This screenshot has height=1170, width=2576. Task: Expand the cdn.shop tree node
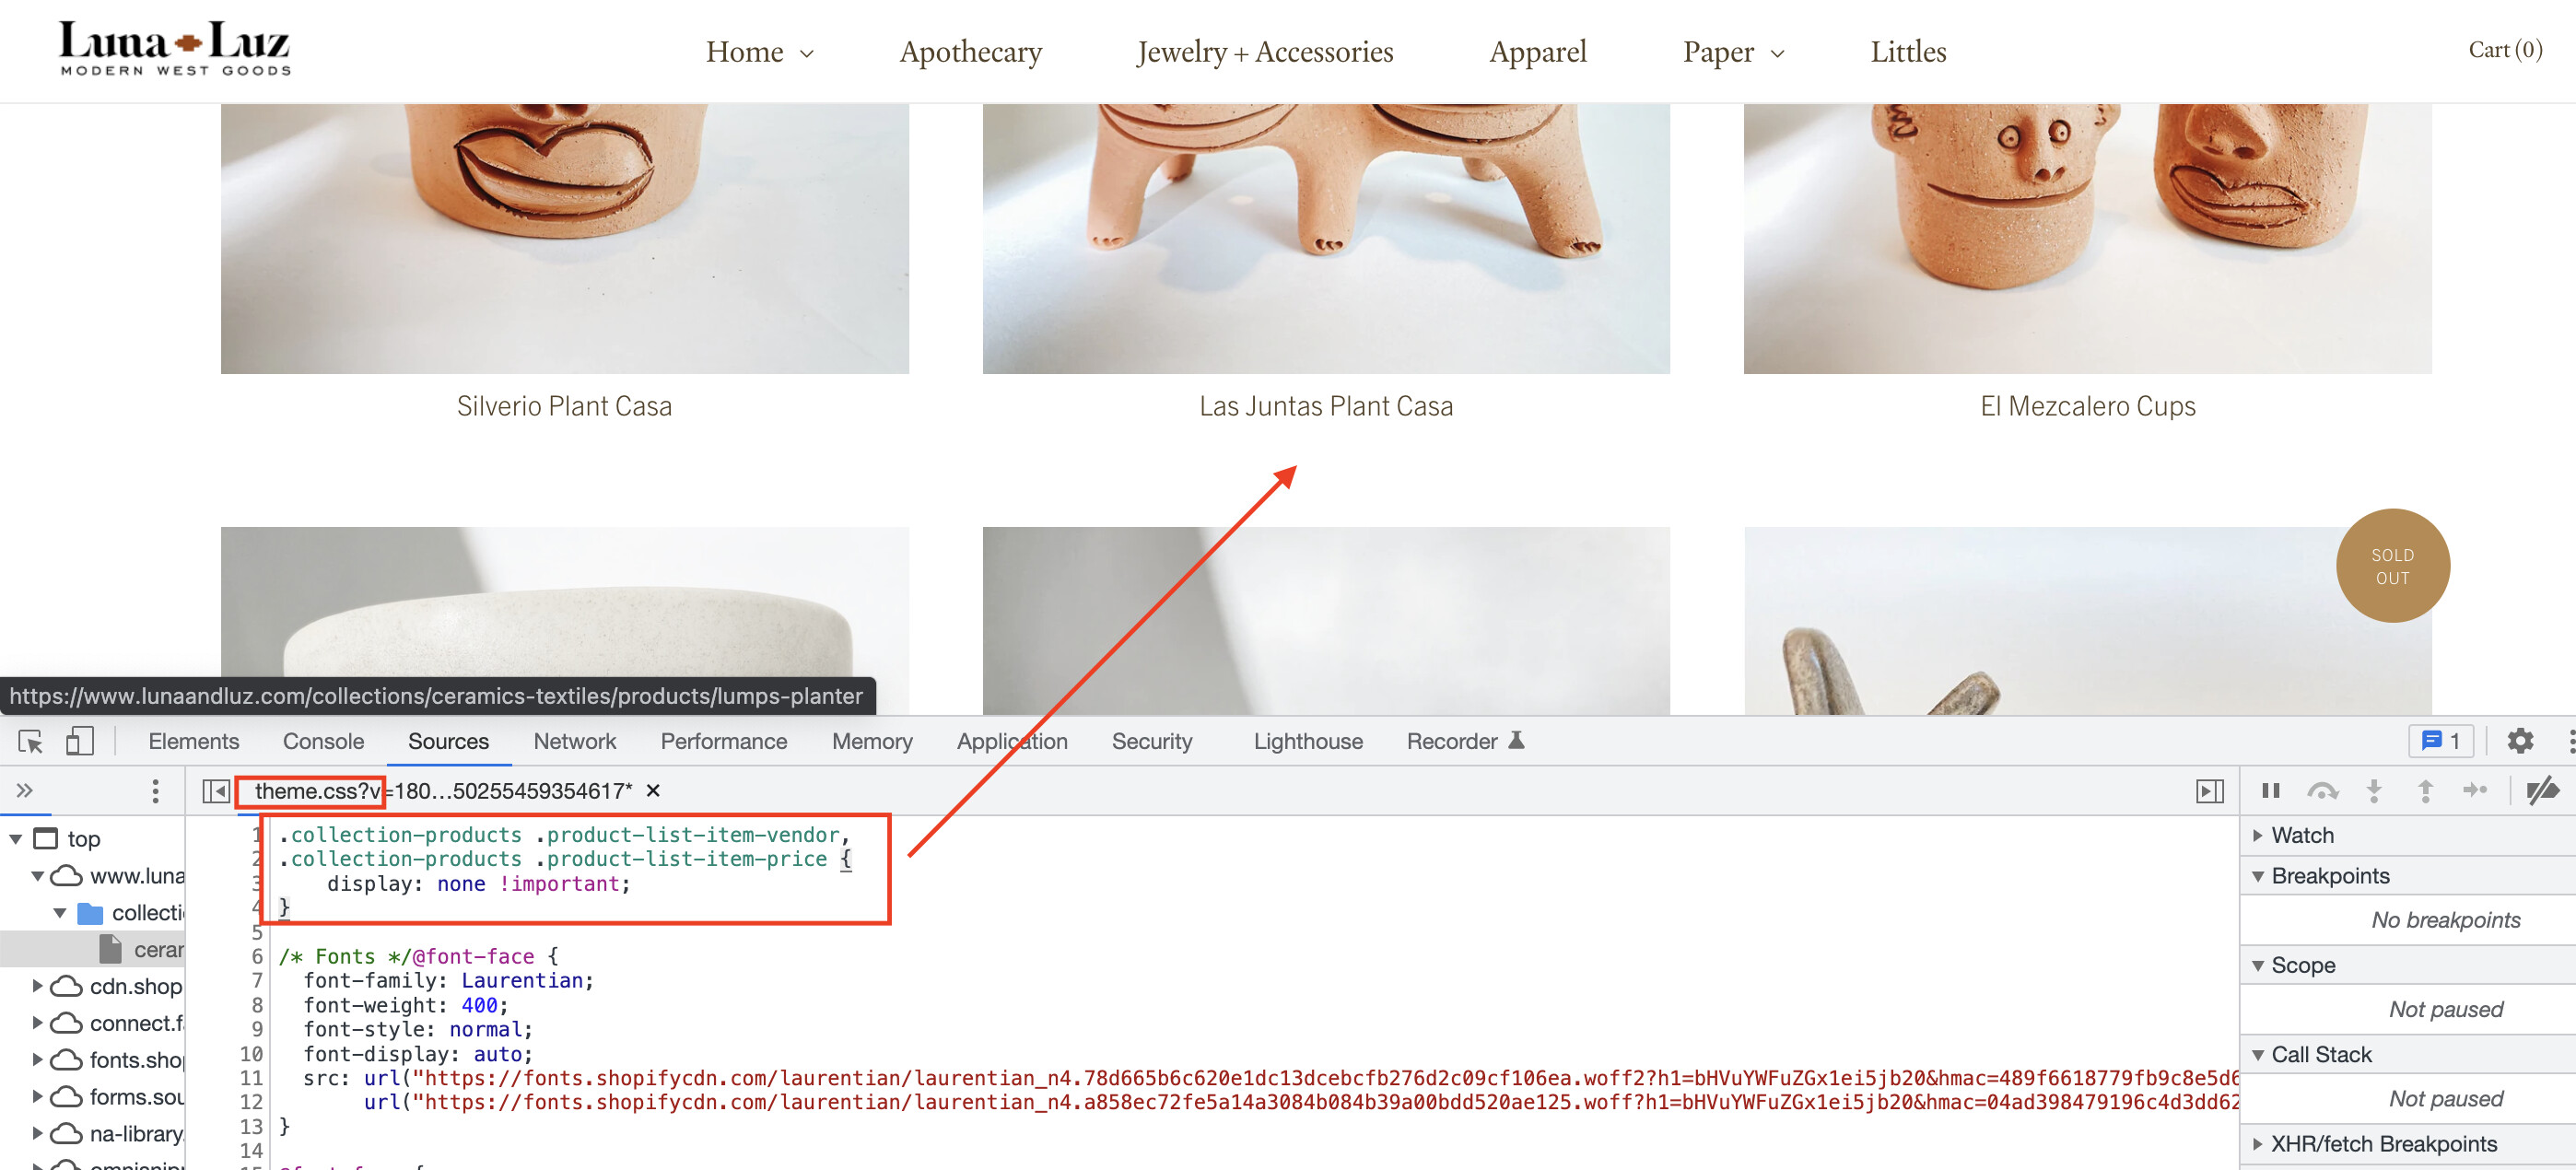tap(38, 986)
